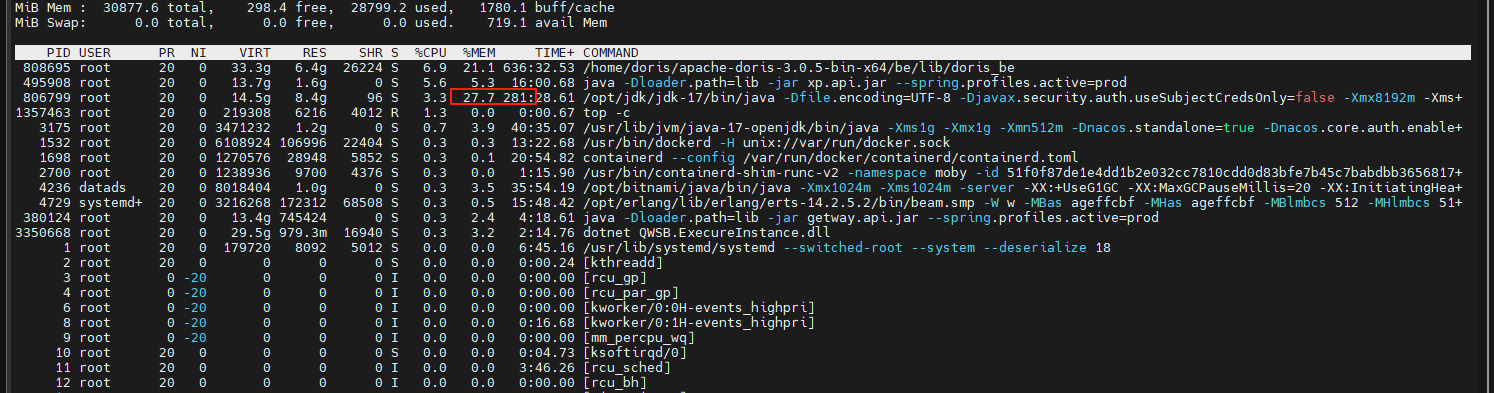This screenshot has height=393, width=1494.
Task: Select PID 1698 row
Action: coord(743,157)
